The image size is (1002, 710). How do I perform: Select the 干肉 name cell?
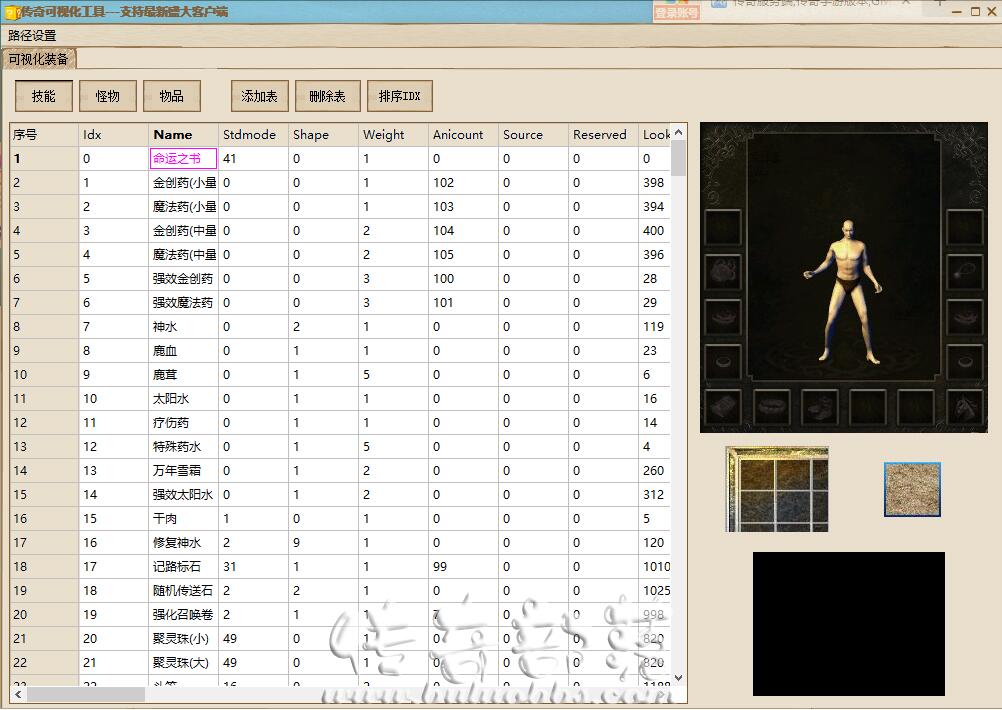[x=183, y=518]
